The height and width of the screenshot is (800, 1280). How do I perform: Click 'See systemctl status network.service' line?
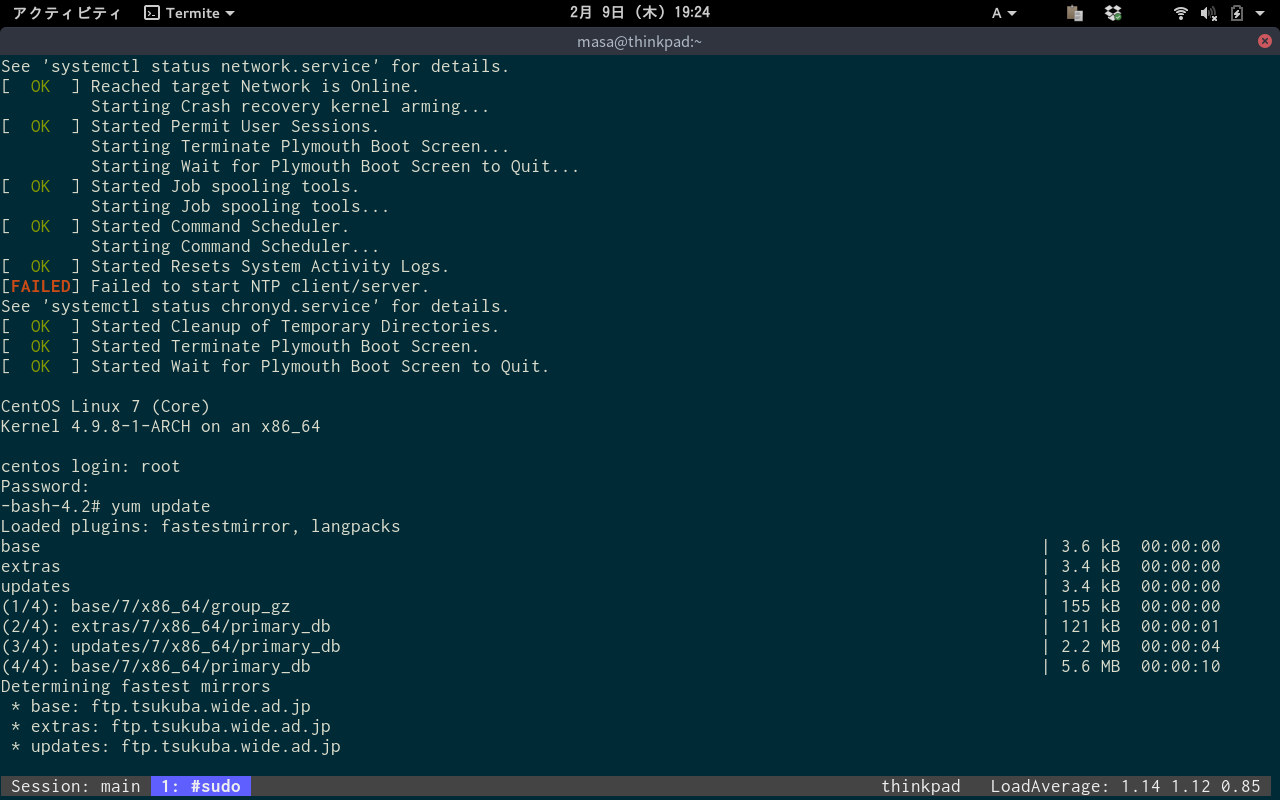pos(256,66)
